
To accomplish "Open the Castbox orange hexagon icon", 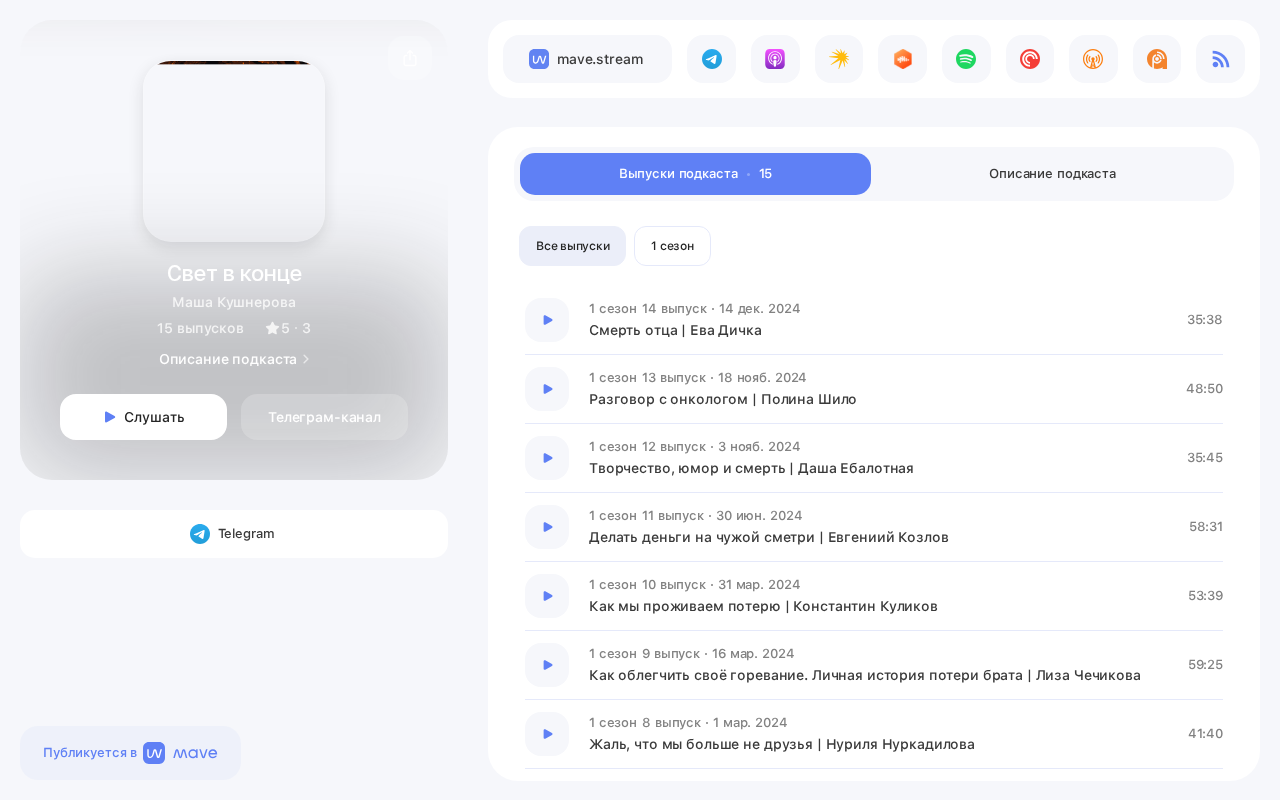I will tap(902, 59).
